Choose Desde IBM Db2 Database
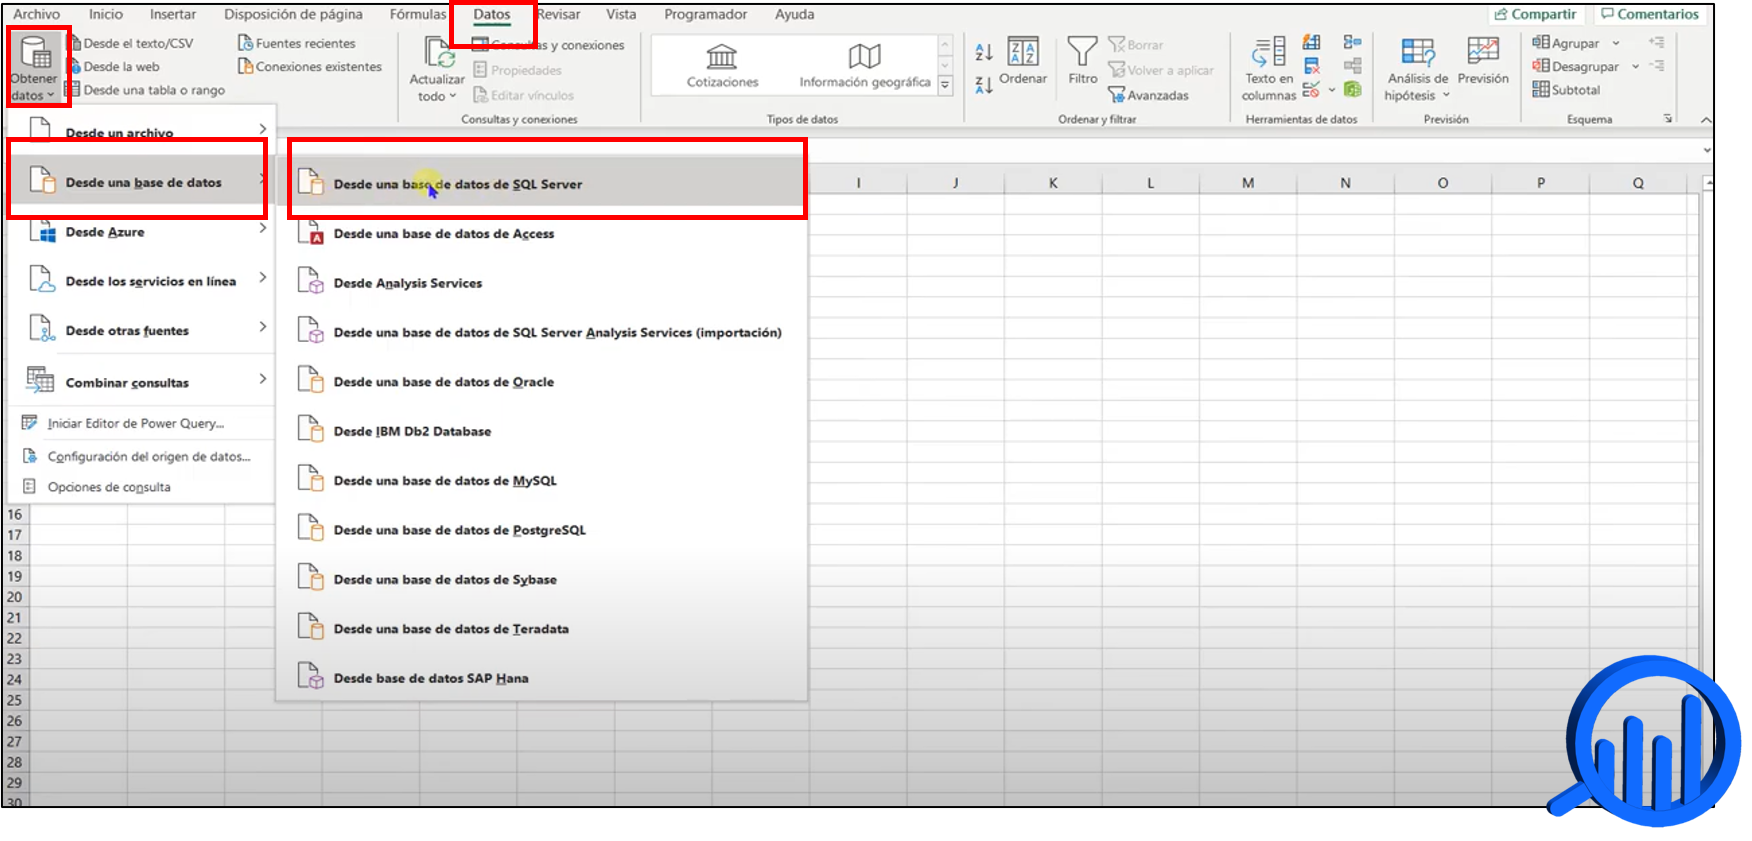The width and height of the screenshot is (1752, 841). coord(543,431)
